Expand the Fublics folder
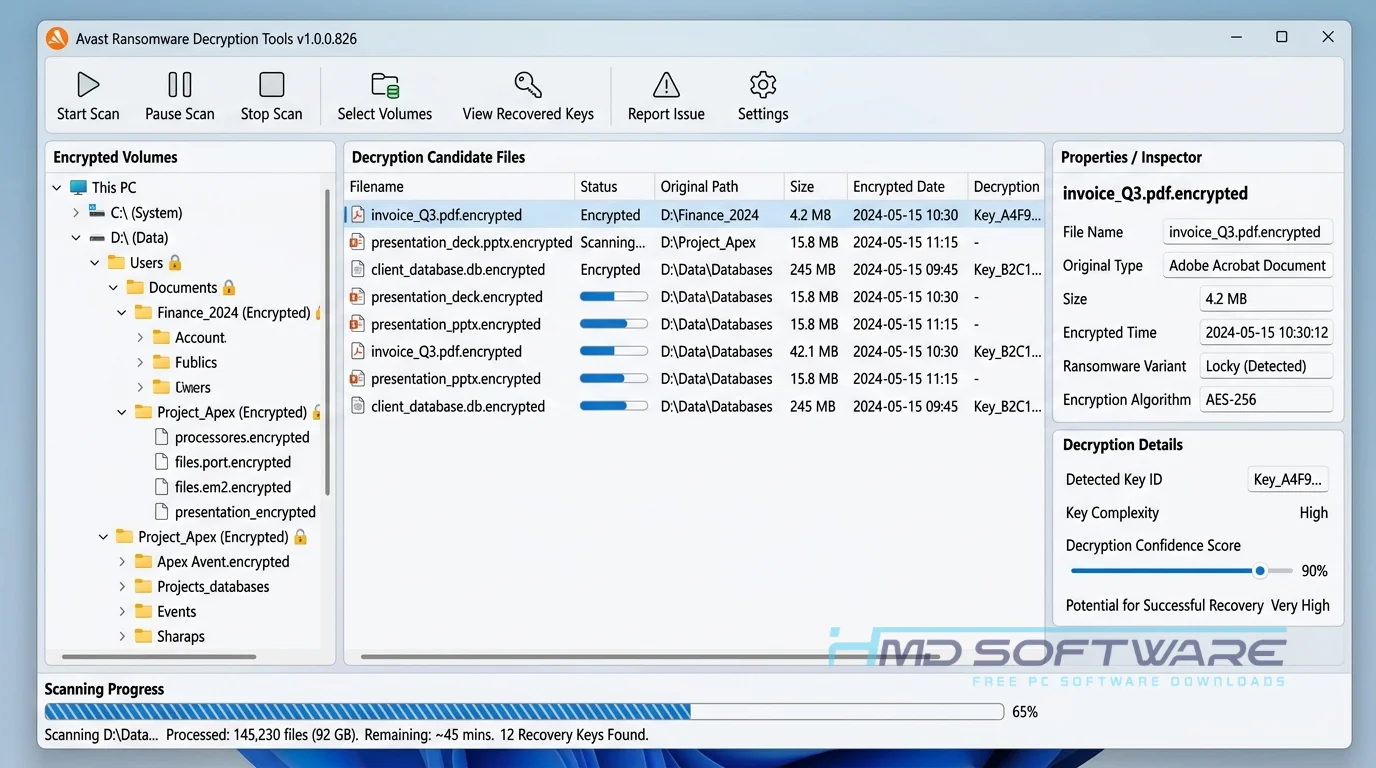This screenshot has height=768, width=1376. (141, 362)
